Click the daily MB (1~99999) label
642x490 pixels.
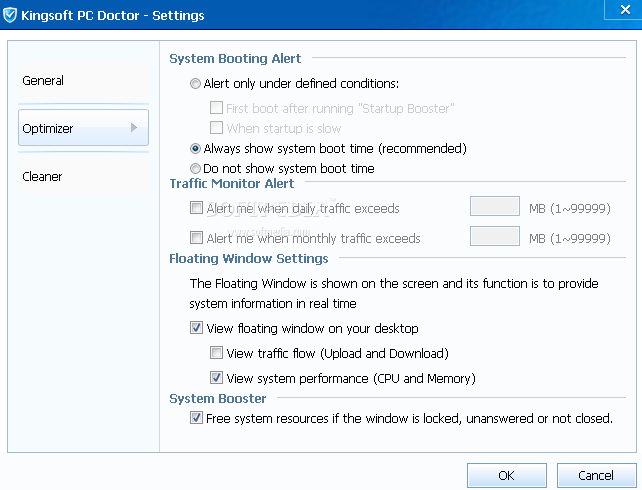tap(570, 208)
